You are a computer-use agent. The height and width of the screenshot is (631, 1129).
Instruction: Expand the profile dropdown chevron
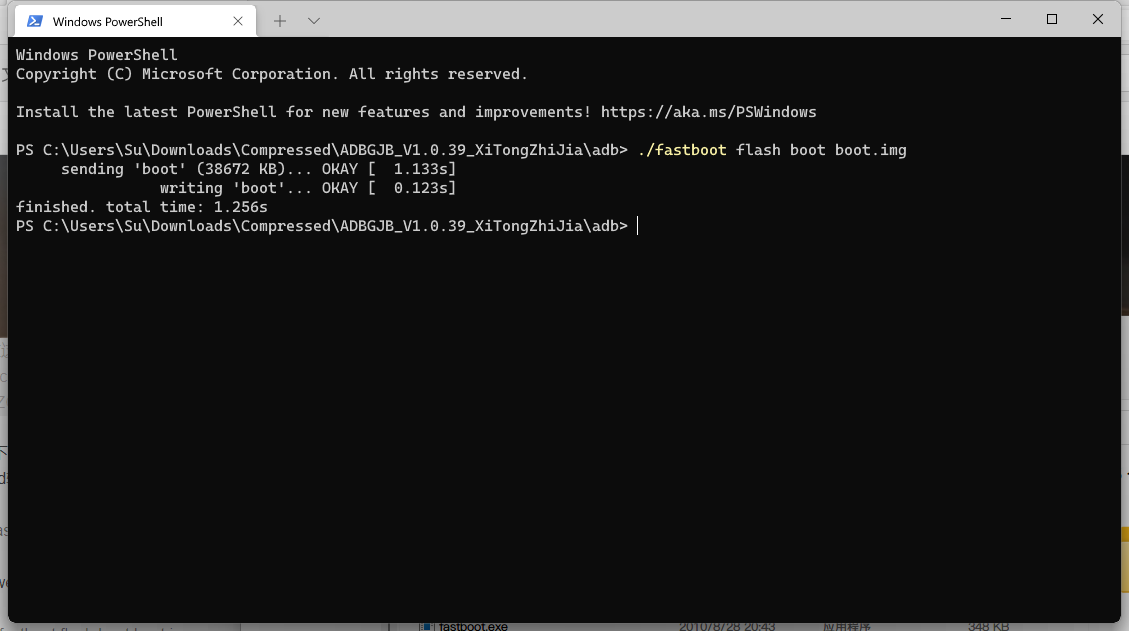click(x=314, y=21)
